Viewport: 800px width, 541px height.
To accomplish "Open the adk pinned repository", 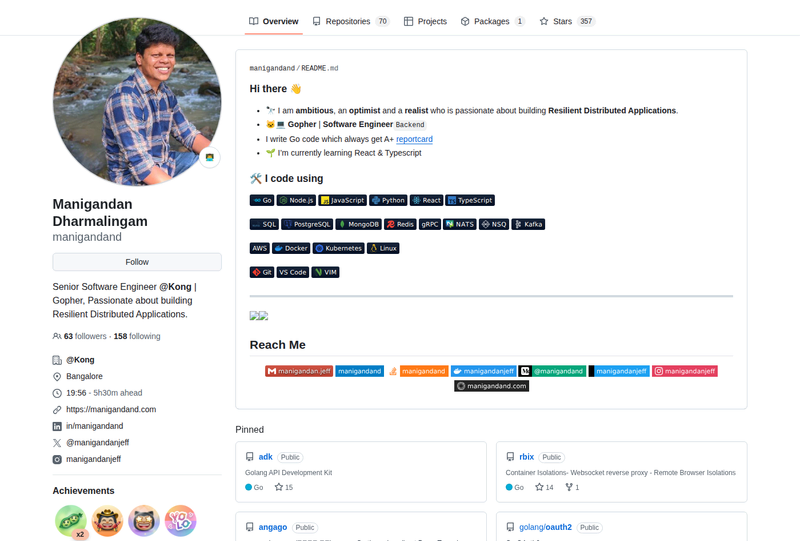I will click(x=265, y=457).
